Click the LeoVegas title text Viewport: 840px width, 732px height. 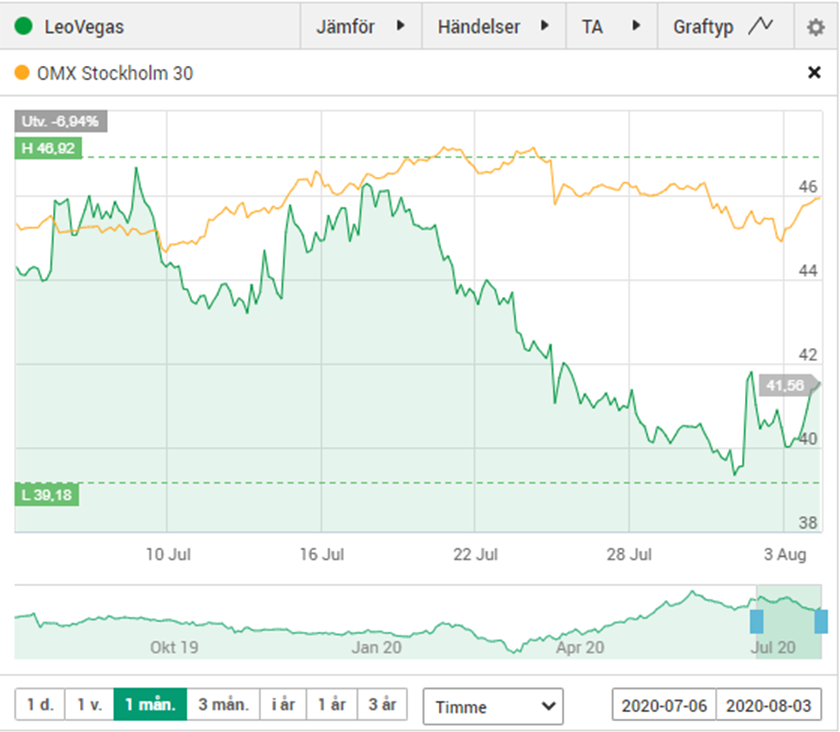[x=84, y=27]
